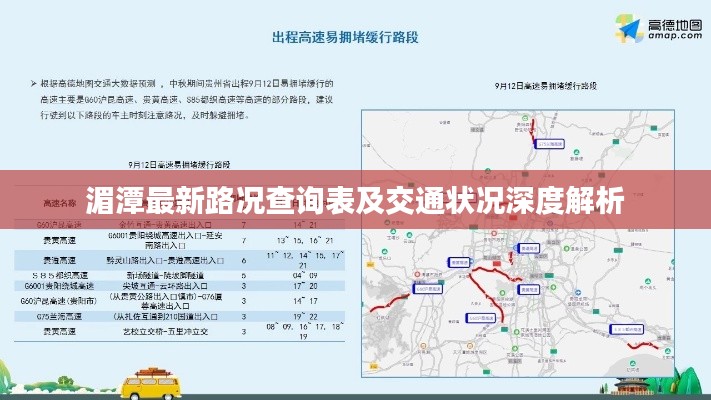The height and width of the screenshot is (400, 711).
Task: Select the 艺校立交桥-五里冲立交 segment cell
Action: pos(165,332)
